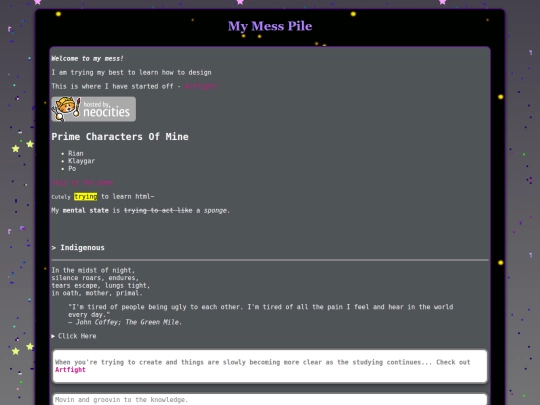Click the Prime Characters Of Mine heading
Viewport: 540px width, 405px height.
tap(120, 137)
